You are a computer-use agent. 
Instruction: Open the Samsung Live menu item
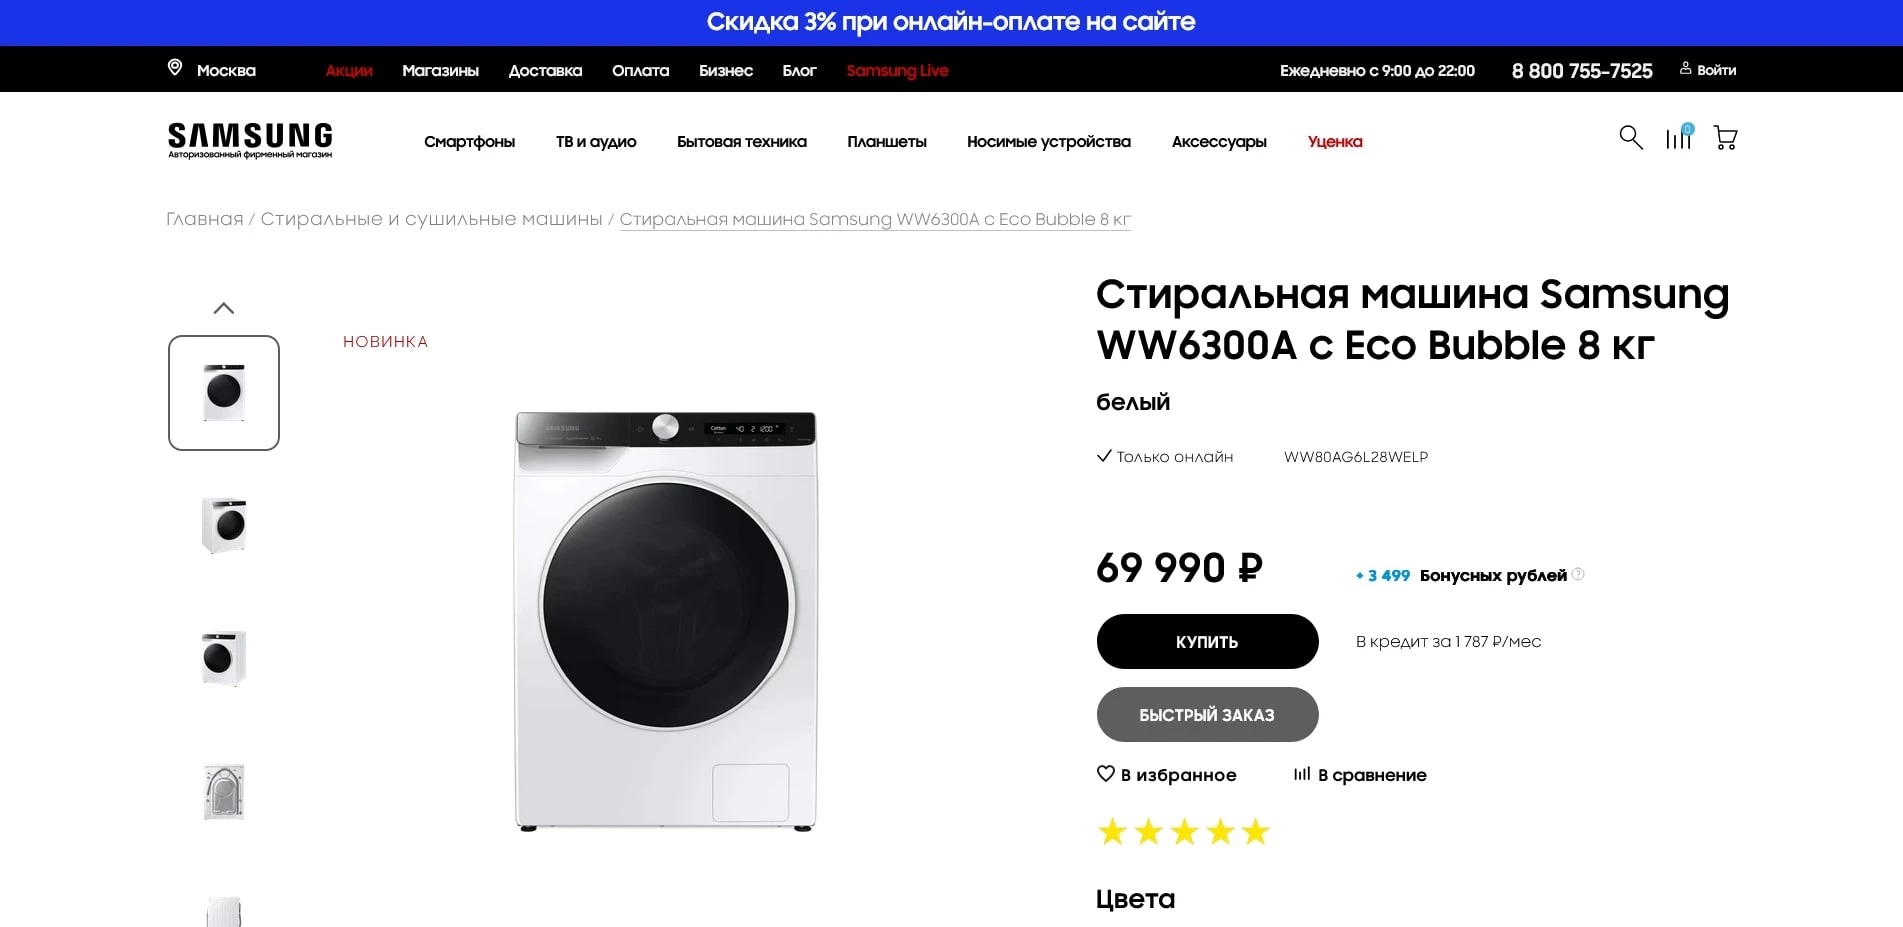897,70
